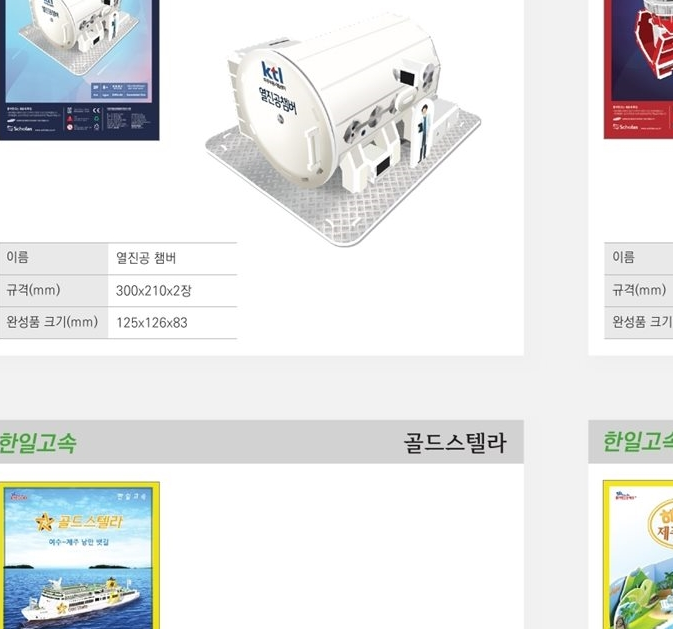
Task: Click the 골드스텔라 product title
Action: (x=455, y=443)
